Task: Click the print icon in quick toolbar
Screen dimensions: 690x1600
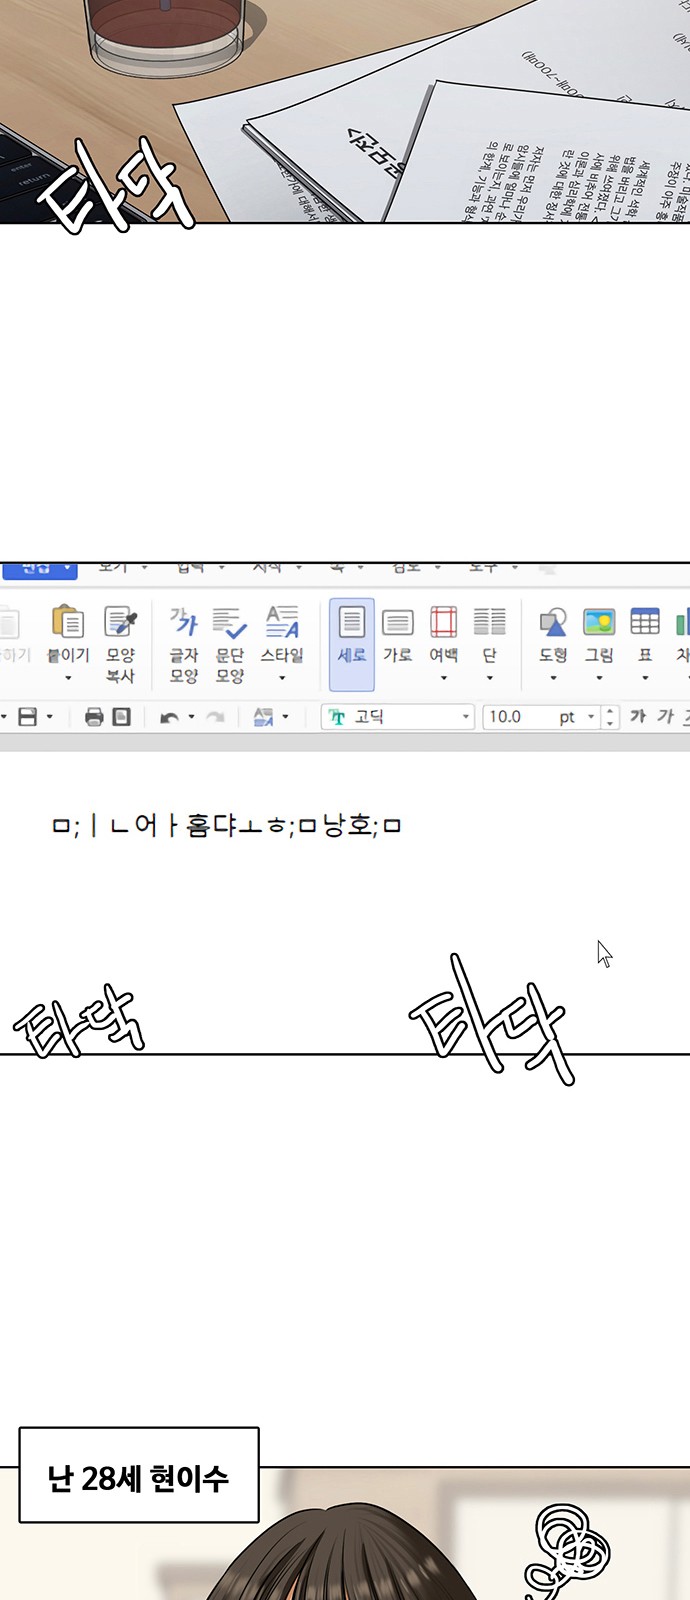Action: [x=94, y=717]
